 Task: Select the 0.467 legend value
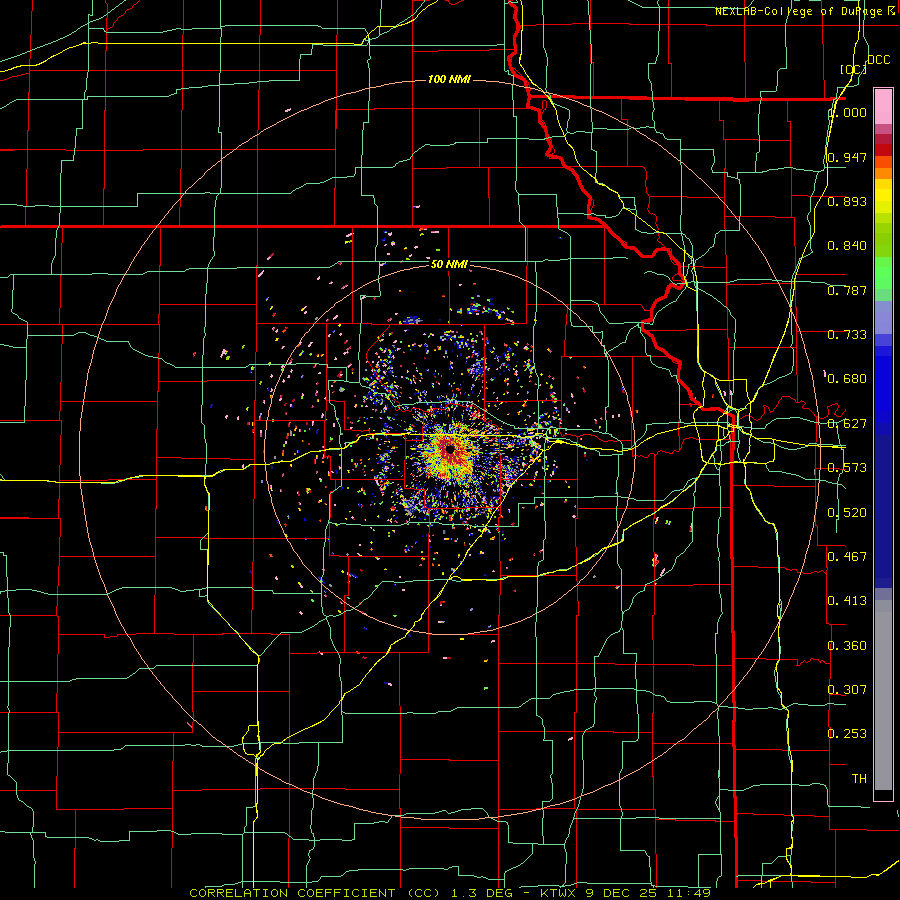point(847,557)
